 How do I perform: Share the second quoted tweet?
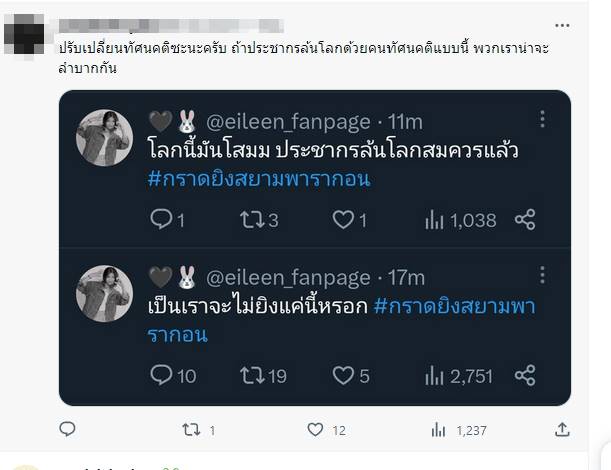[x=525, y=375]
